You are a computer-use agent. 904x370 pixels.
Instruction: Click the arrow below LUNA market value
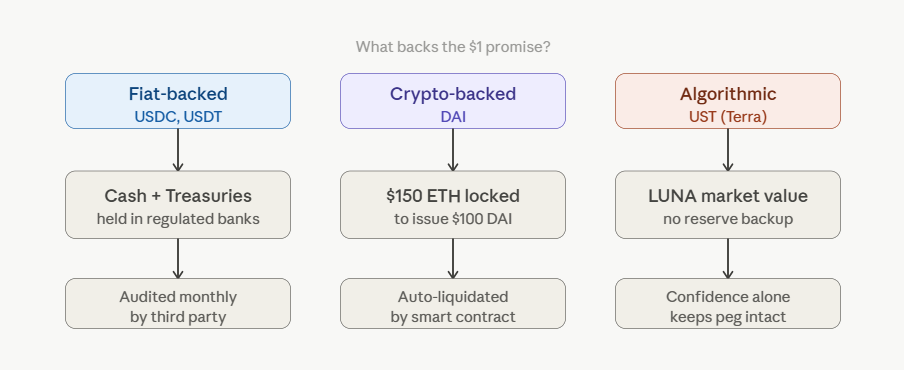[x=728, y=259]
